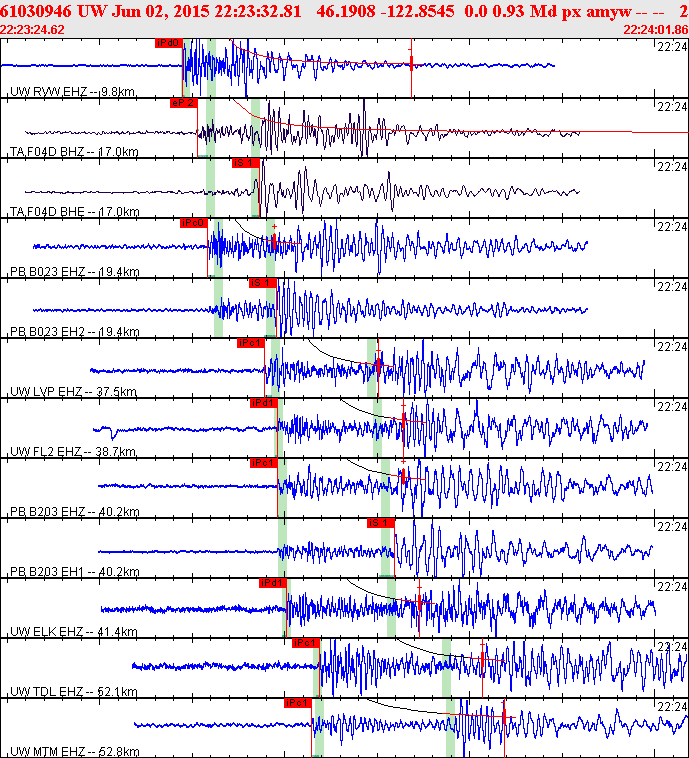This screenshot has width=689, height=758.
Task: Click the end time '22:24:01.86'
Action: (656, 30)
